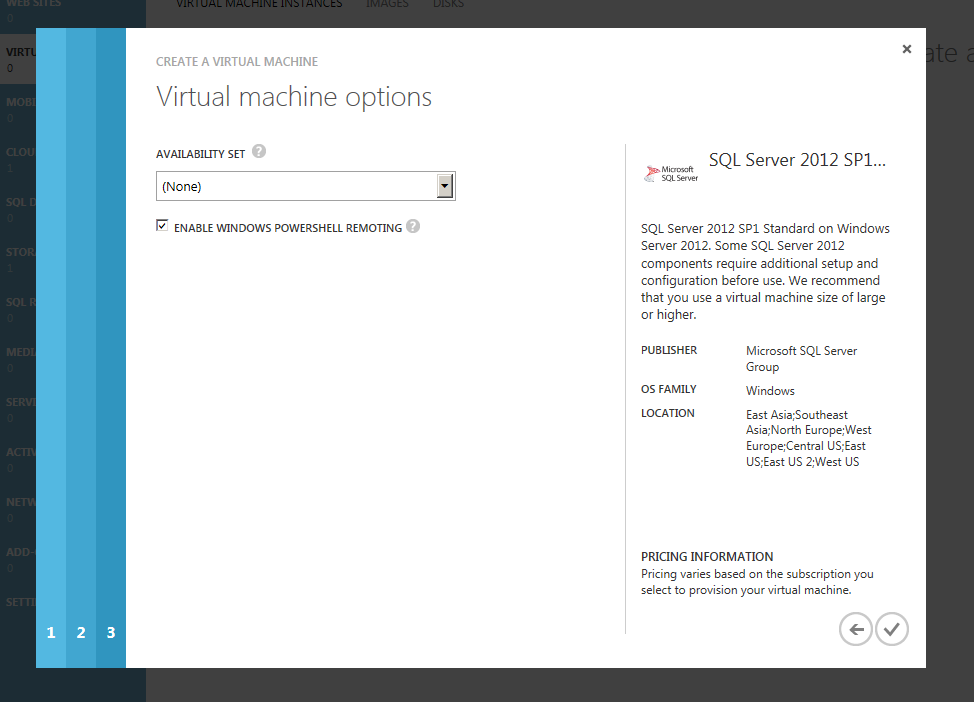Jump to wizard step 1
Screen dimensions: 974x702
51,632
